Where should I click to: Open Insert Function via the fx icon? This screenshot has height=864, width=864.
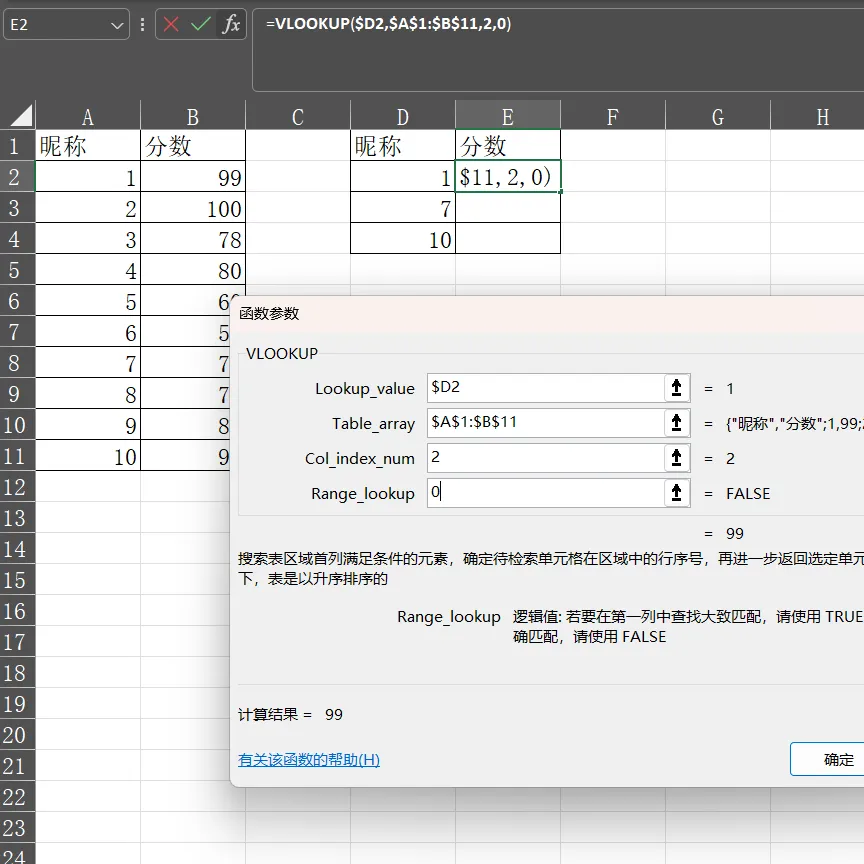[x=231, y=24]
